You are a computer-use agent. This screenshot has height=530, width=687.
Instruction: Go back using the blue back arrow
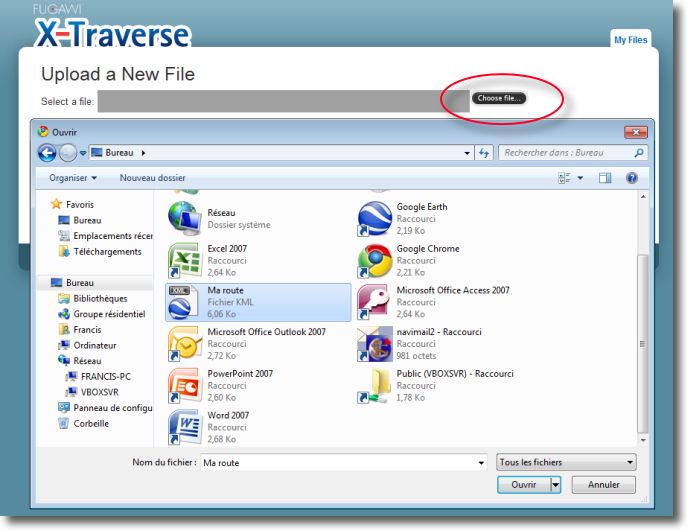(47, 153)
